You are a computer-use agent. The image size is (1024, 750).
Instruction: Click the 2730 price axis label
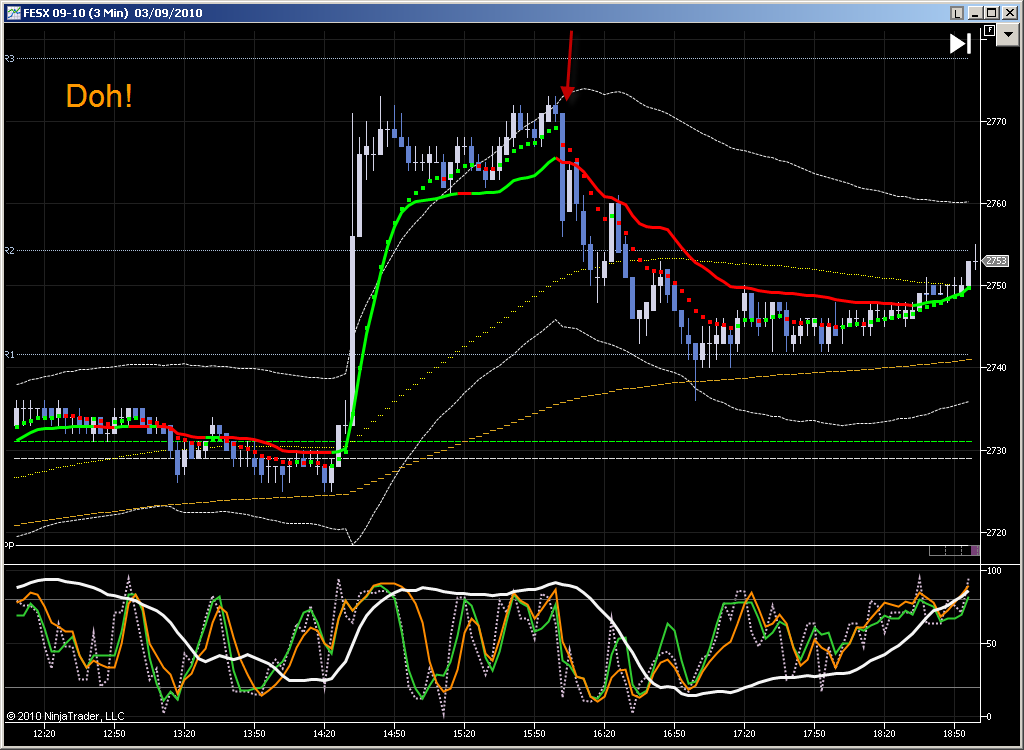pyautogui.click(x=996, y=450)
